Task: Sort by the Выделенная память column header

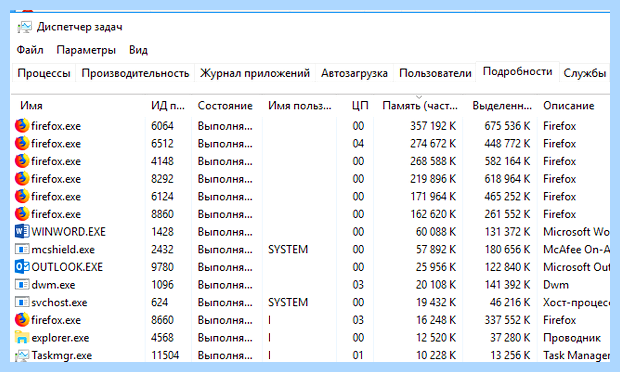Action: pyautogui.click(x=502, y=106)
